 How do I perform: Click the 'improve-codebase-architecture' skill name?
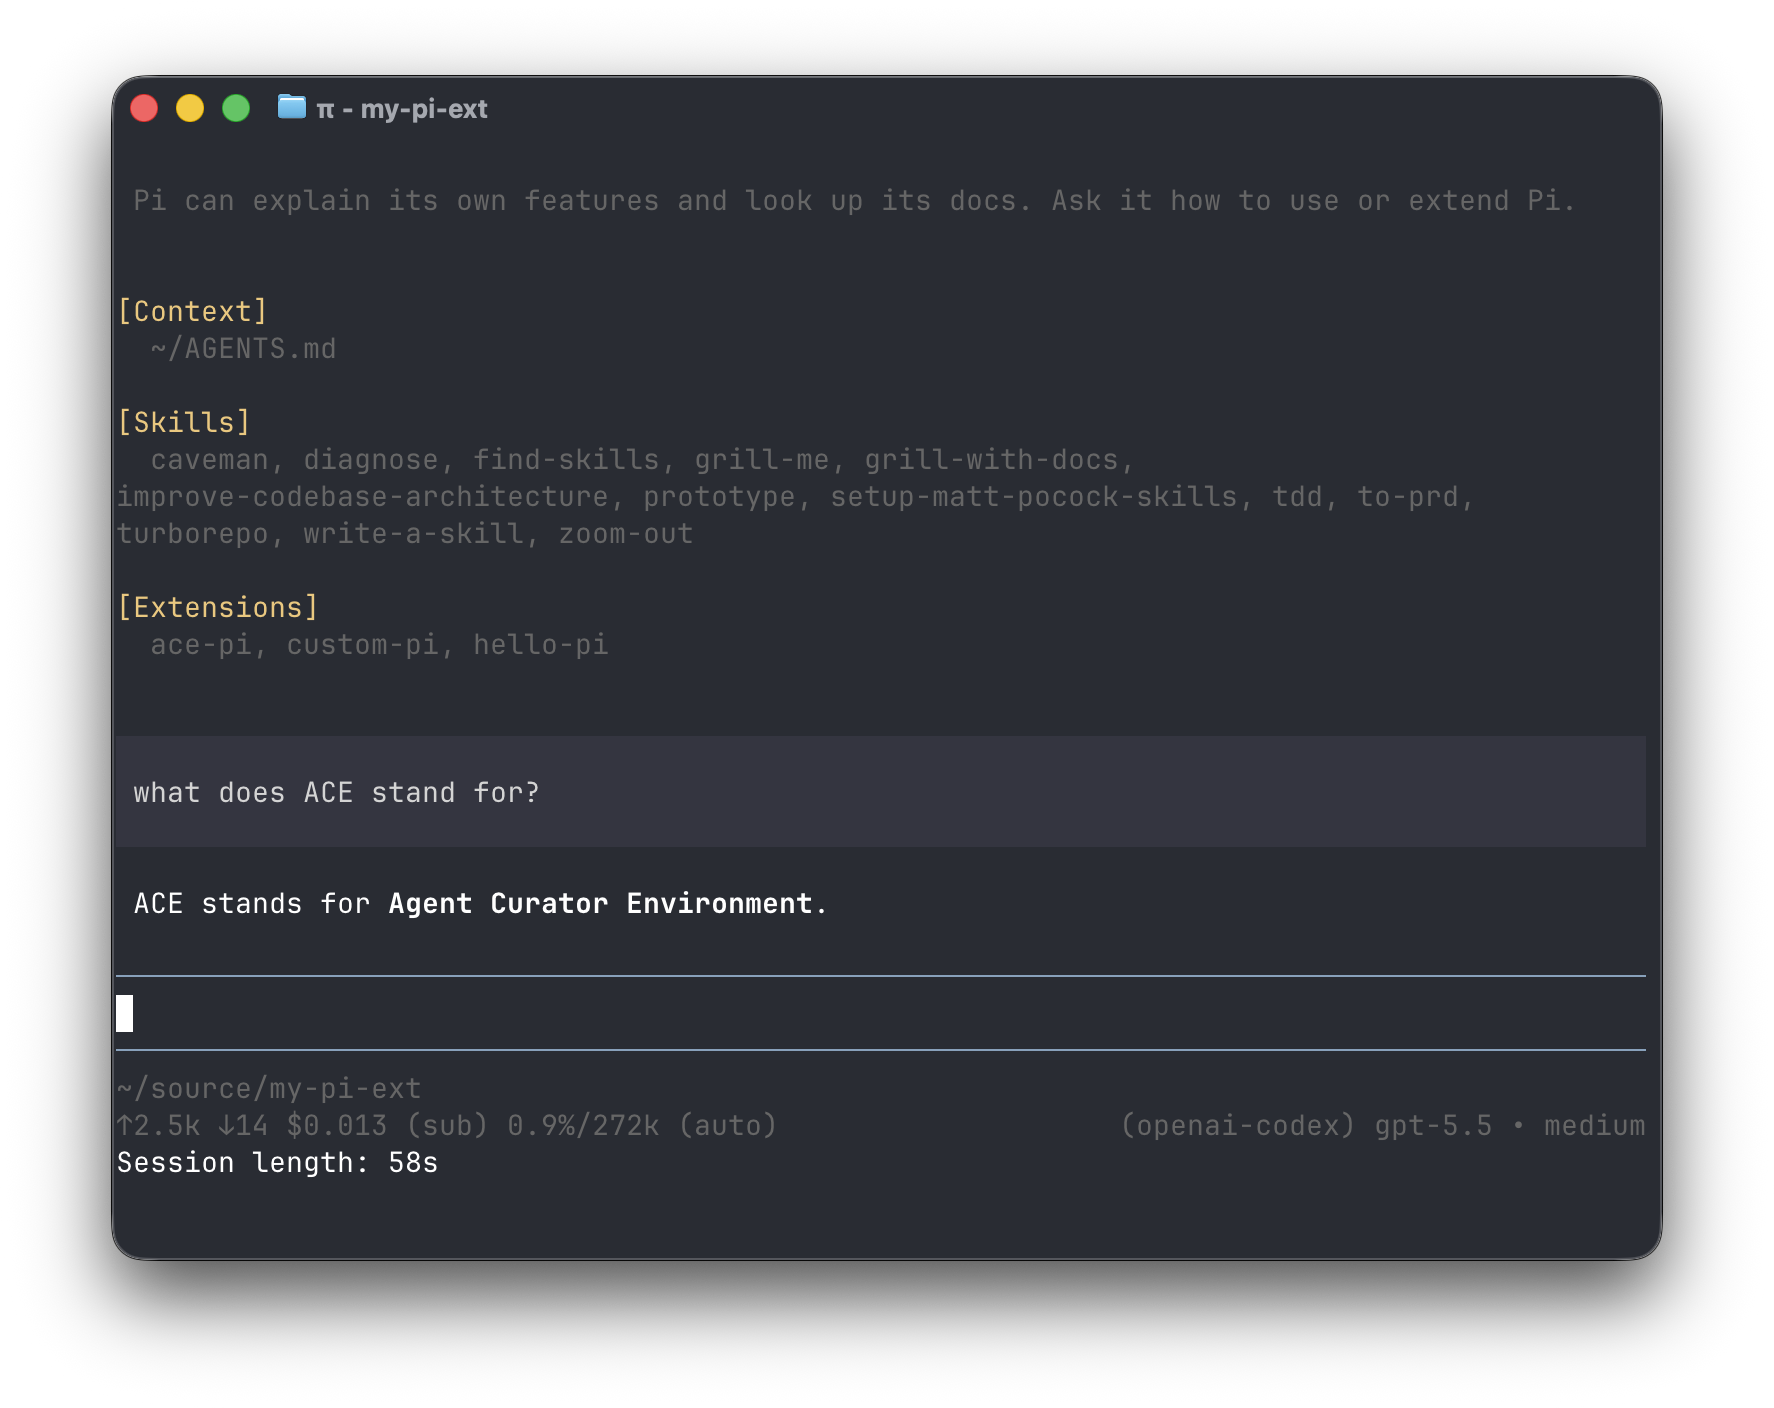tap(363, 497)
